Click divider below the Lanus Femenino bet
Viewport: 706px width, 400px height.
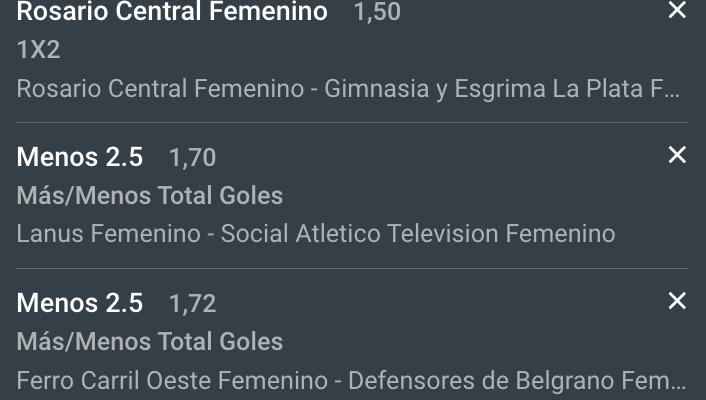[x=352, y=269]
